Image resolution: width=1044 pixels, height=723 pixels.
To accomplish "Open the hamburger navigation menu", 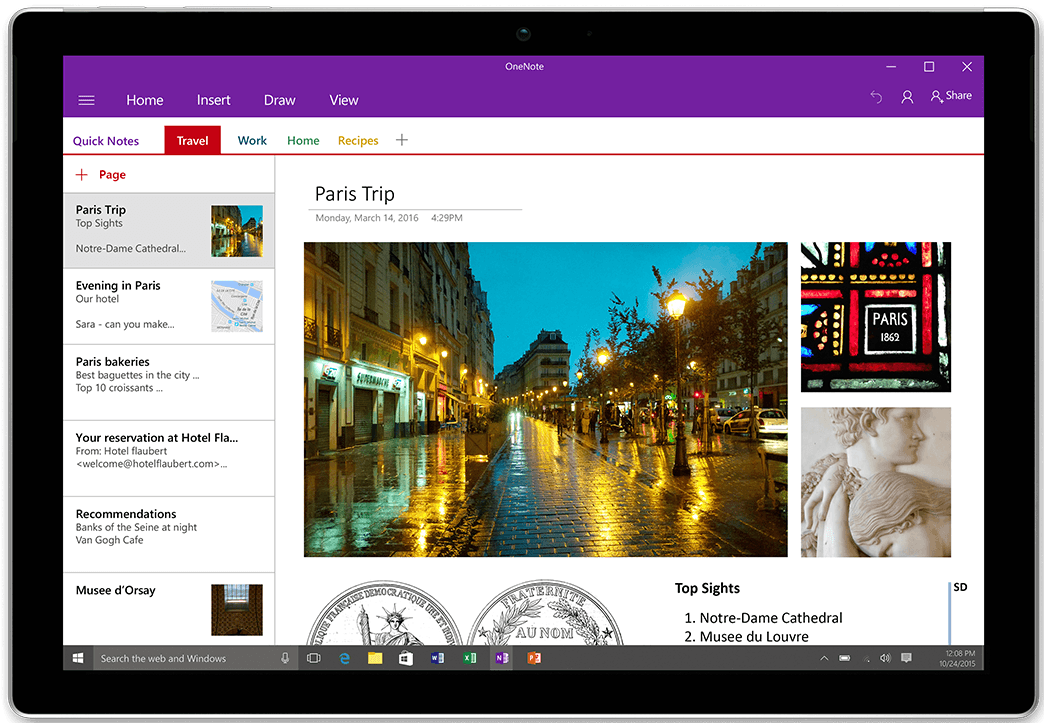I will 86,100.
